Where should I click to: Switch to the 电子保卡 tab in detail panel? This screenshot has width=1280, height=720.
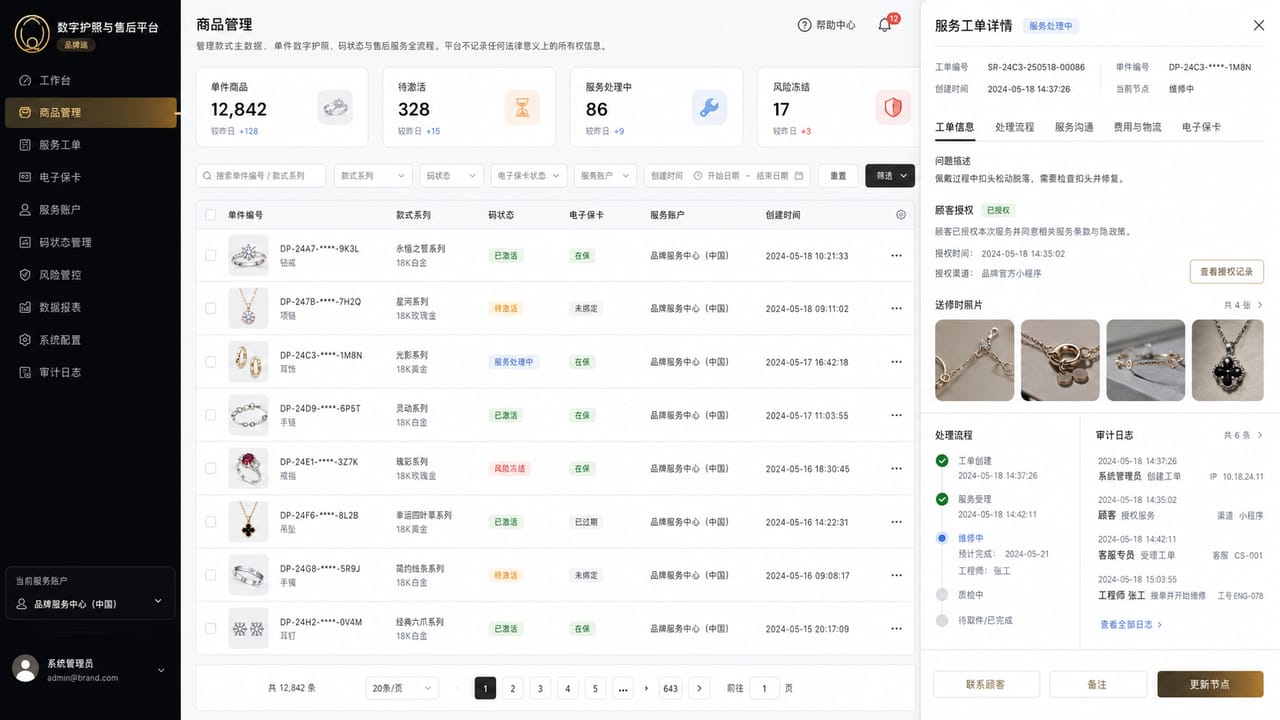1201,127
